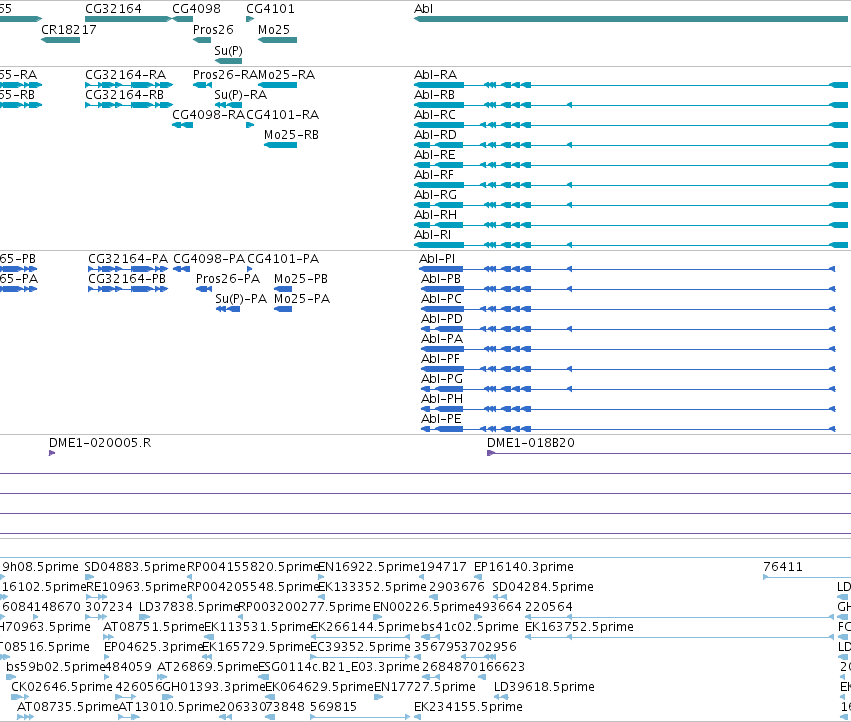
Task: Click transcript Abl-RI
Action: coord(631,245)
